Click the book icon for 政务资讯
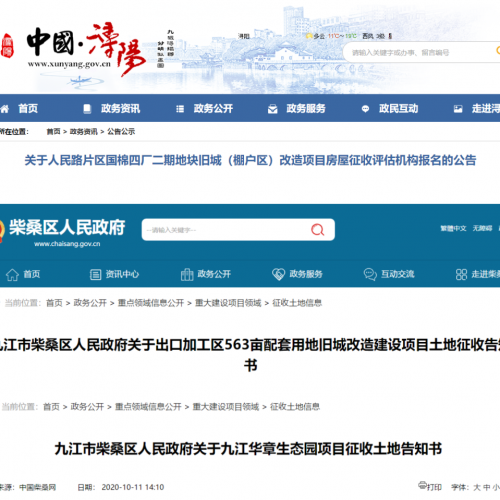Screen dimensions: 500x500 [x=87, y=109]
